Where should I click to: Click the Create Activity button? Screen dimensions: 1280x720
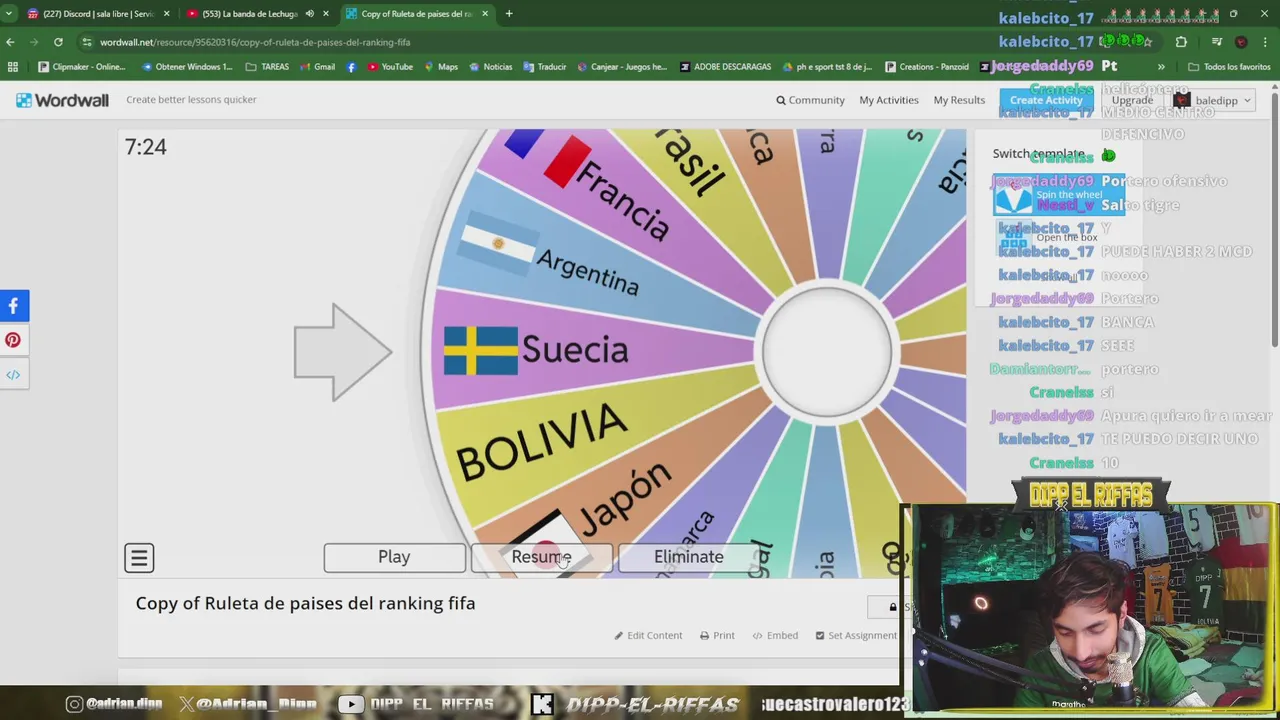click(1046, 100)
